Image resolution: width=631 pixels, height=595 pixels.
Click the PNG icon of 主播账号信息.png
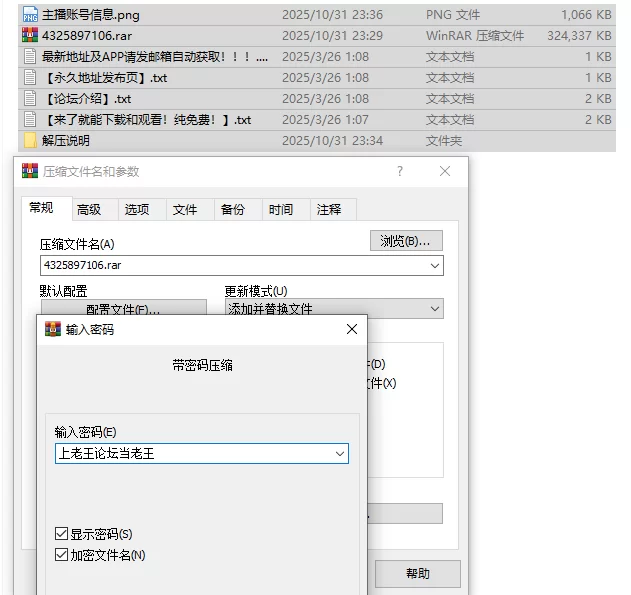pyautogui.click(x=30, y=14)
